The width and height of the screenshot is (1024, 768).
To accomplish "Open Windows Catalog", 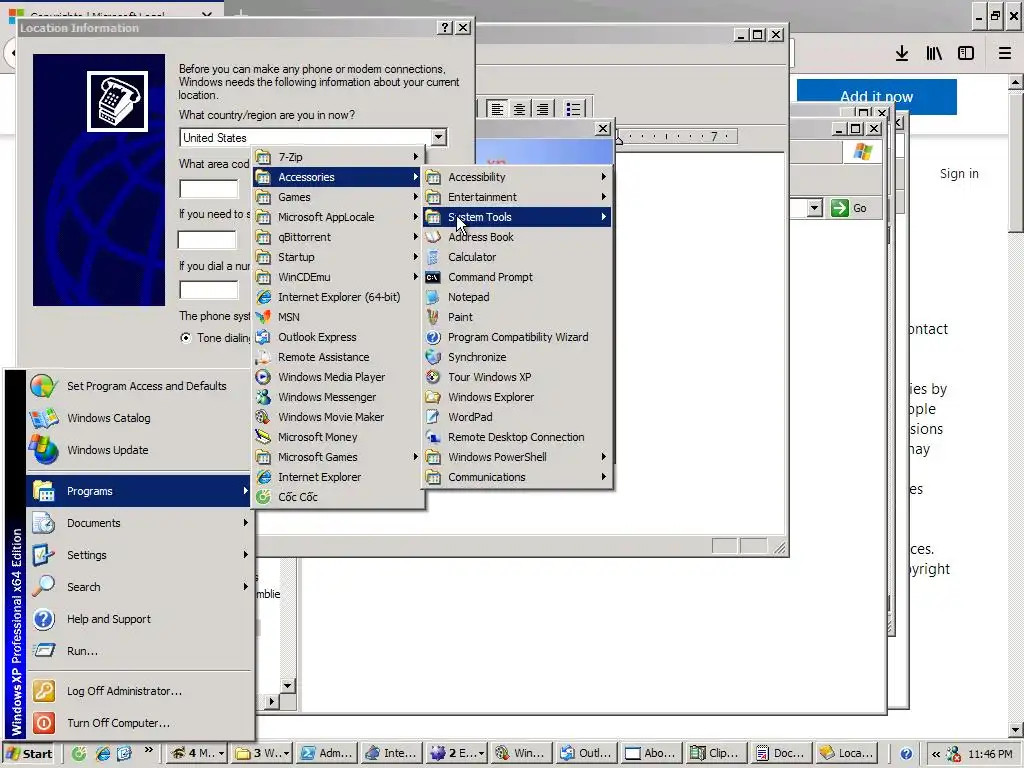I will point(139,418).
